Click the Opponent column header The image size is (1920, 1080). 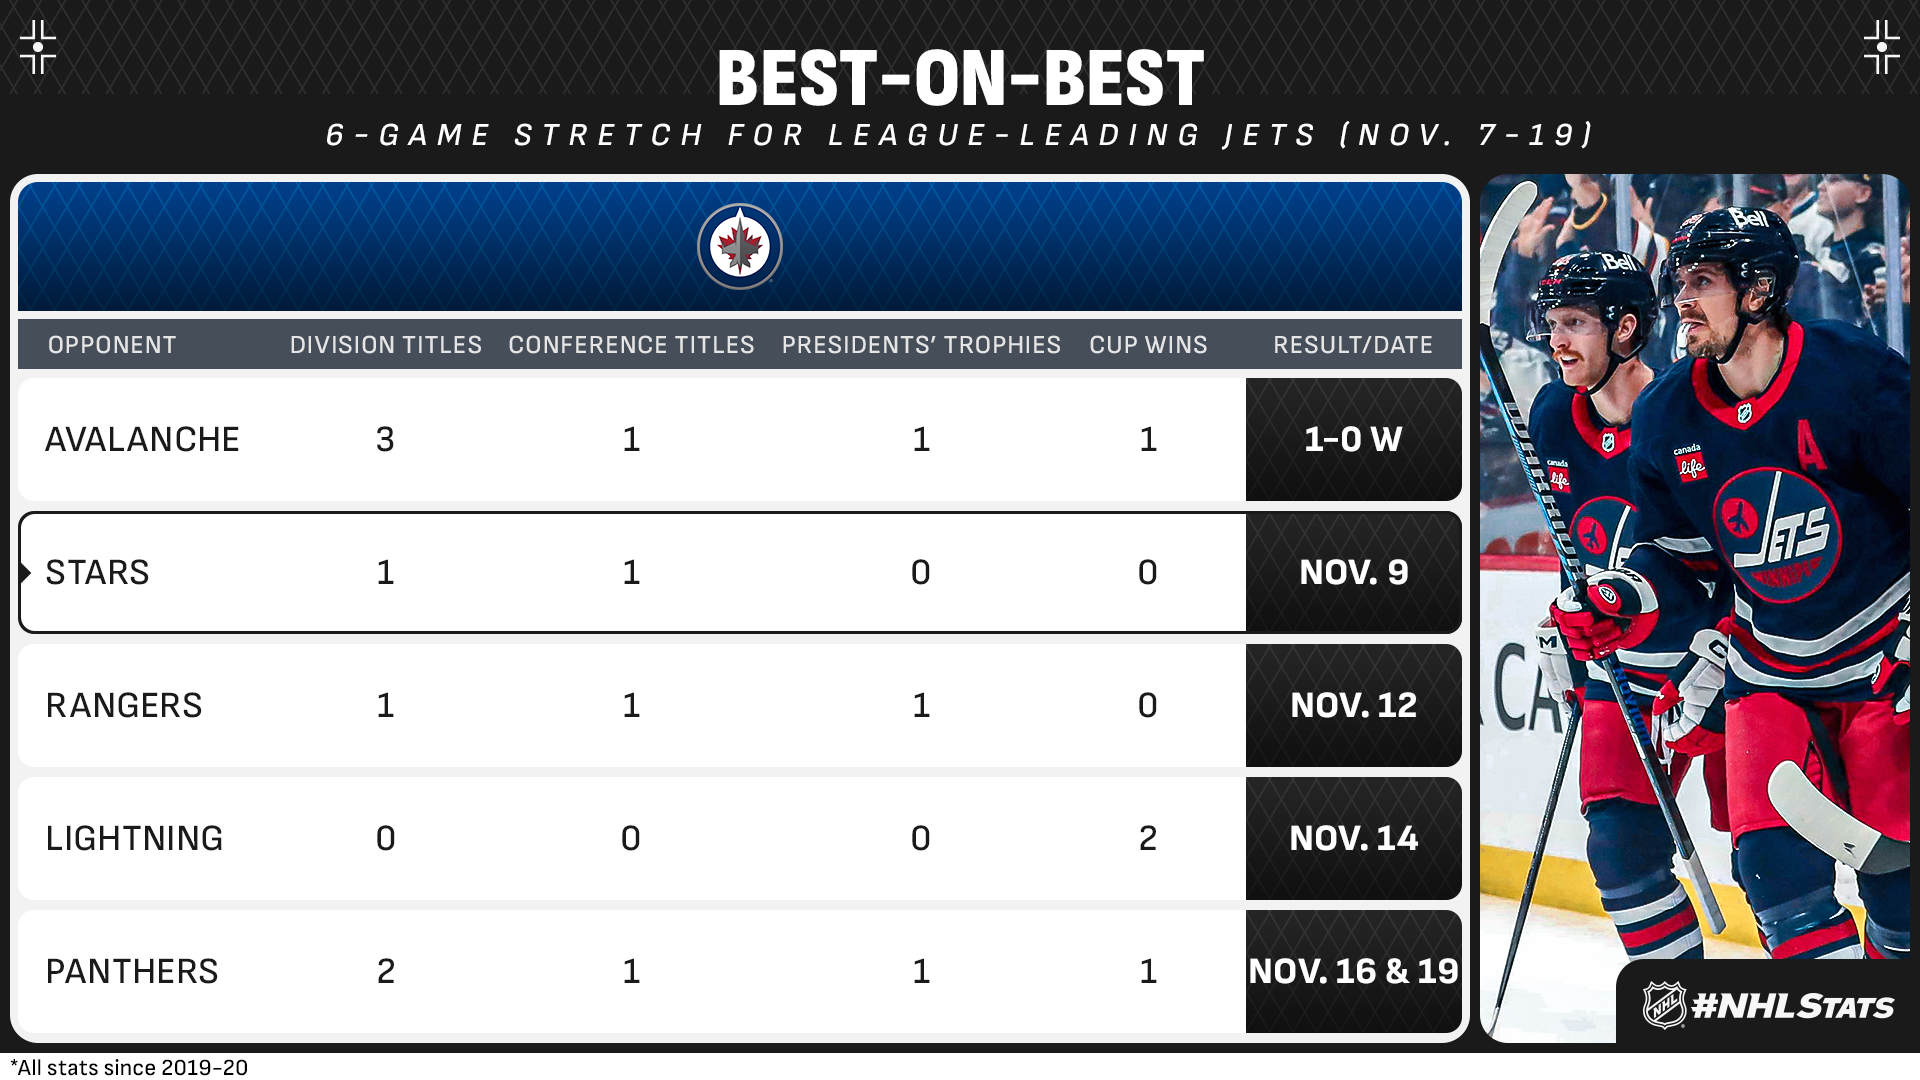tap(112, 345)
